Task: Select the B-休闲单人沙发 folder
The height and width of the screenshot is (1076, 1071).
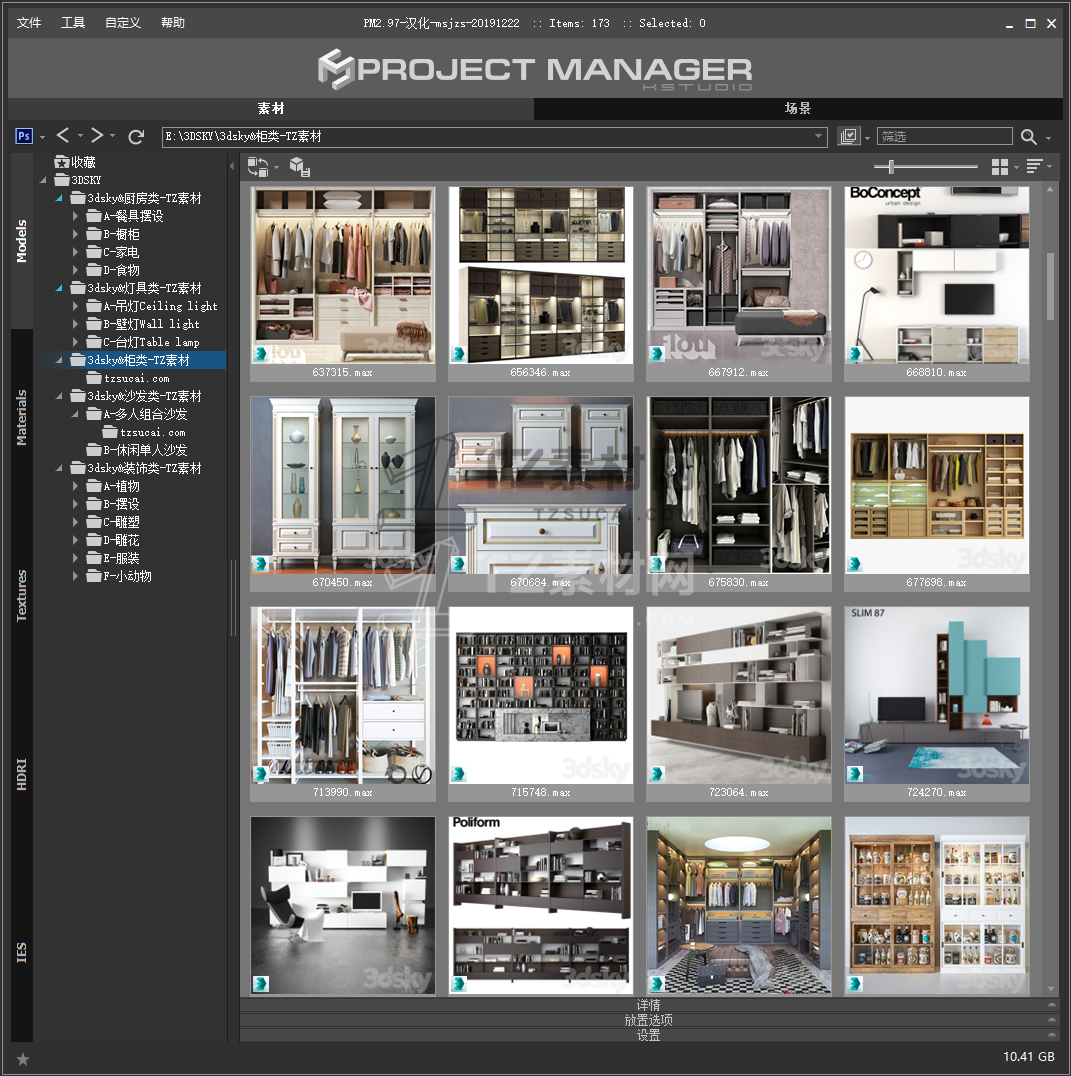Action: click(144, 450)
